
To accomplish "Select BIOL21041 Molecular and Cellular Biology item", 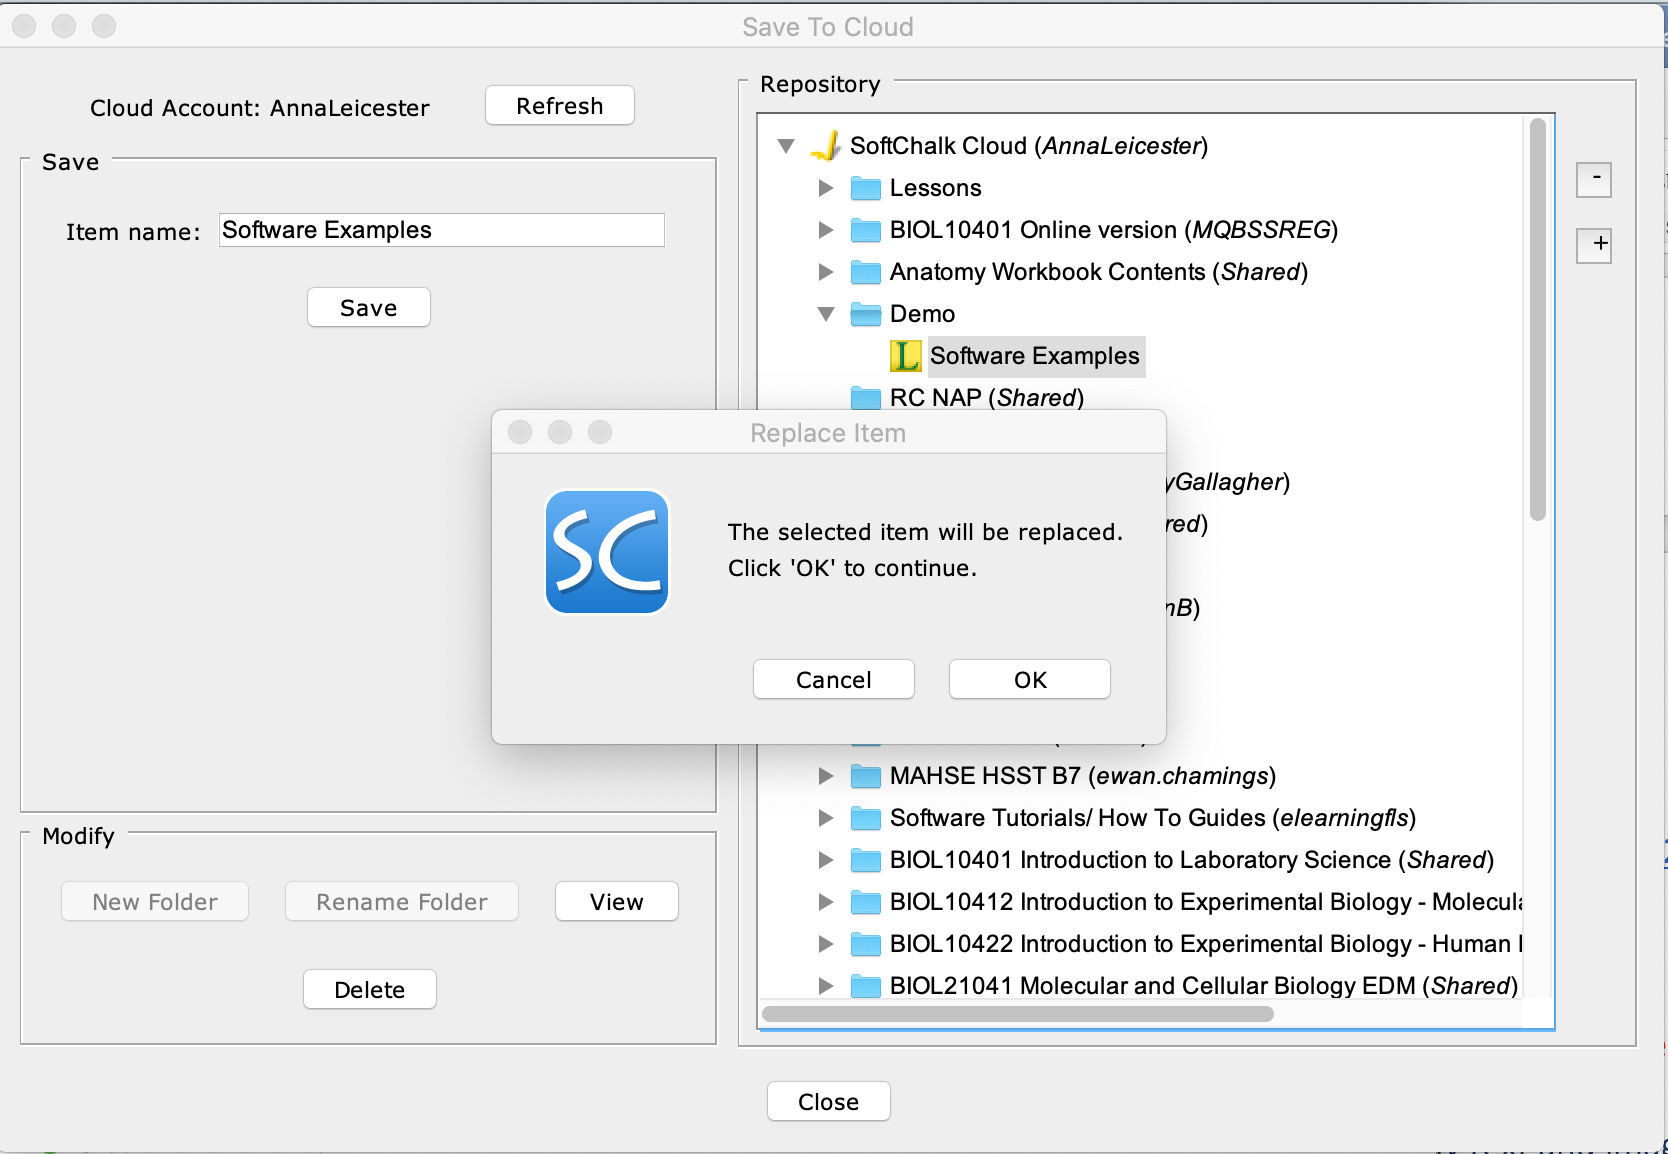I will [x=1203, y=986].
